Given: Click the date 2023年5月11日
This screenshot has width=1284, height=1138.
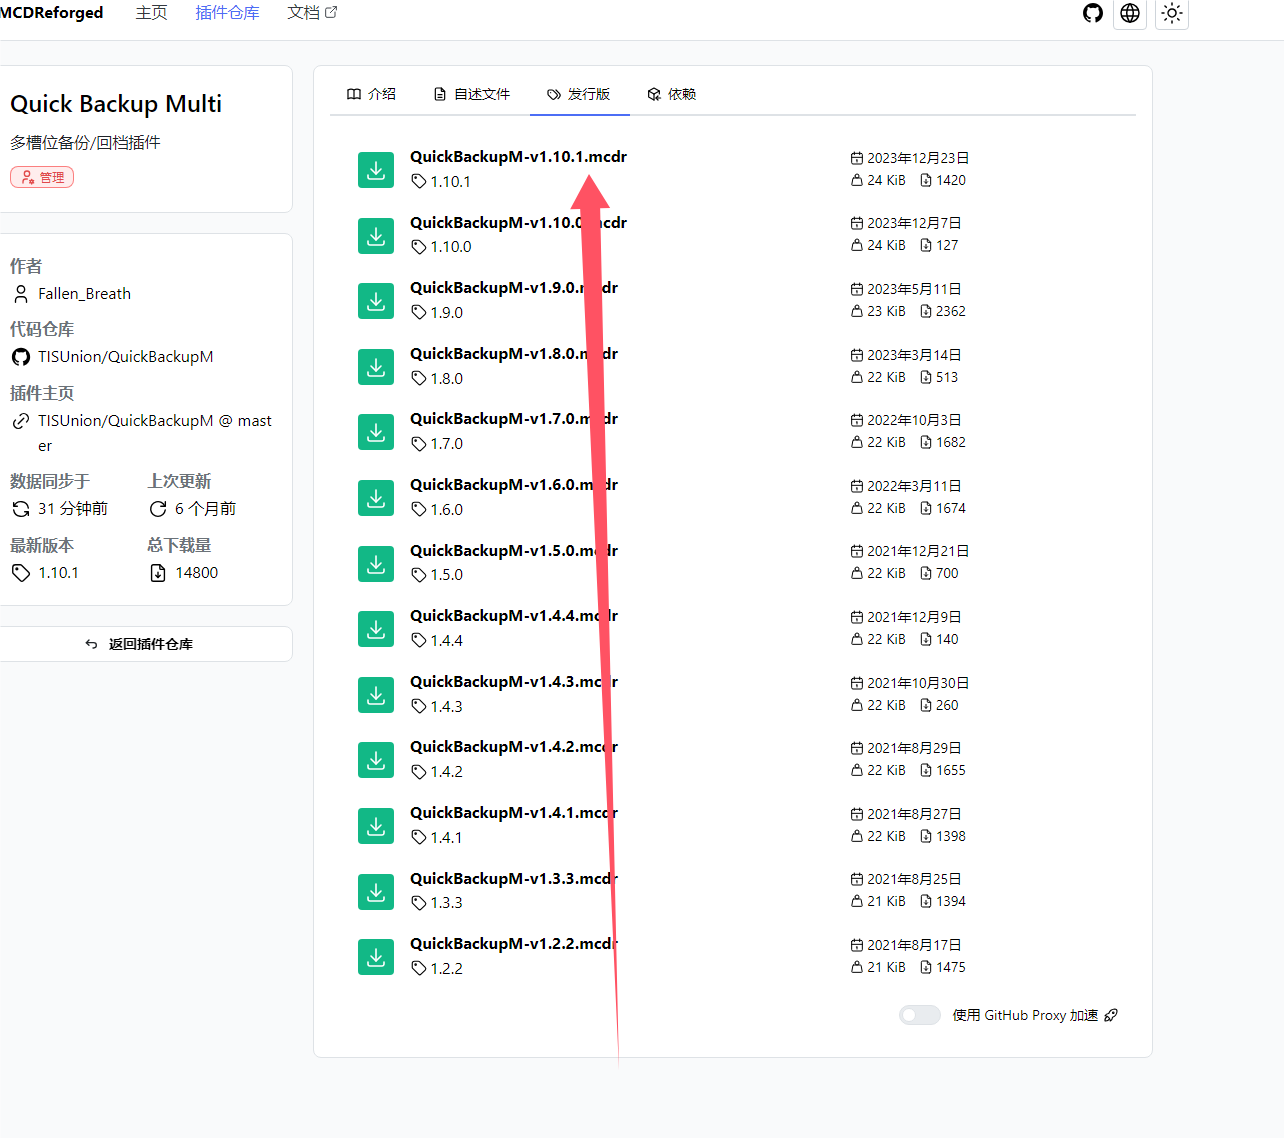Looking at the screenshot, I should click(914, 289).
